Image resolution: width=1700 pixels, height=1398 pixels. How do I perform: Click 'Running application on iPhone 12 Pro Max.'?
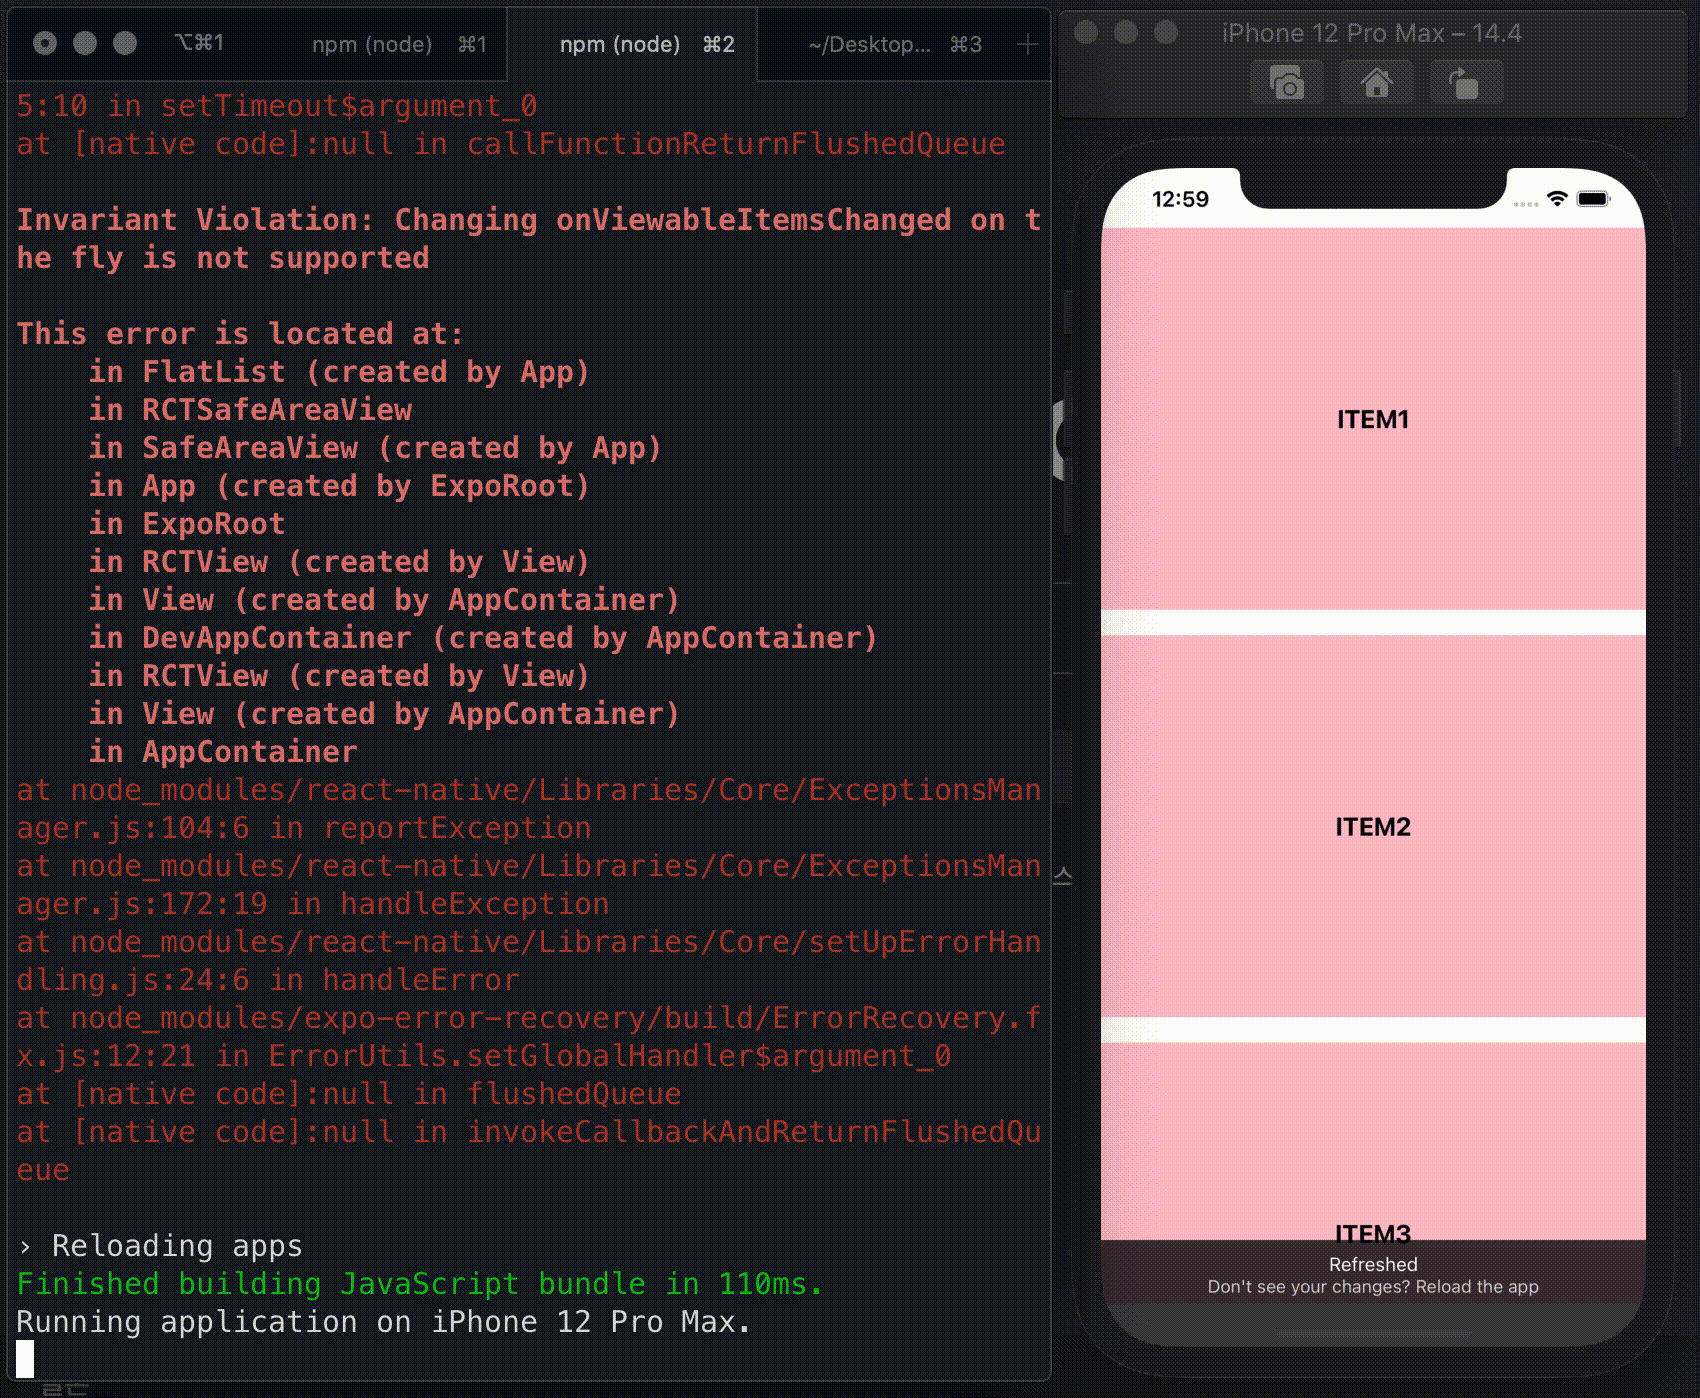coord(384,1321)
